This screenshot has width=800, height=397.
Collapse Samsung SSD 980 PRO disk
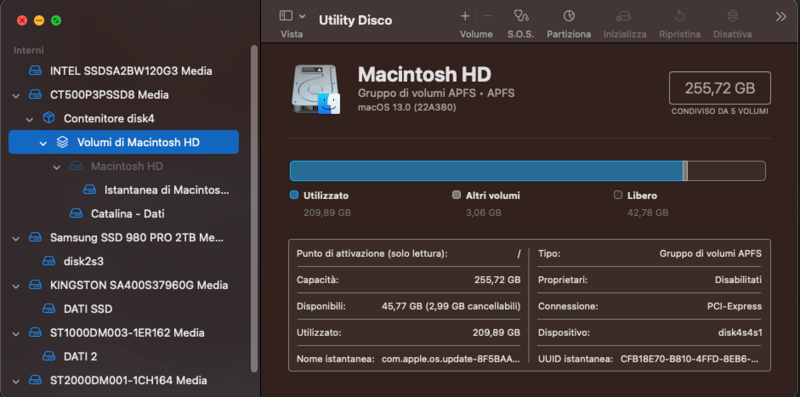tap(16, 238)
